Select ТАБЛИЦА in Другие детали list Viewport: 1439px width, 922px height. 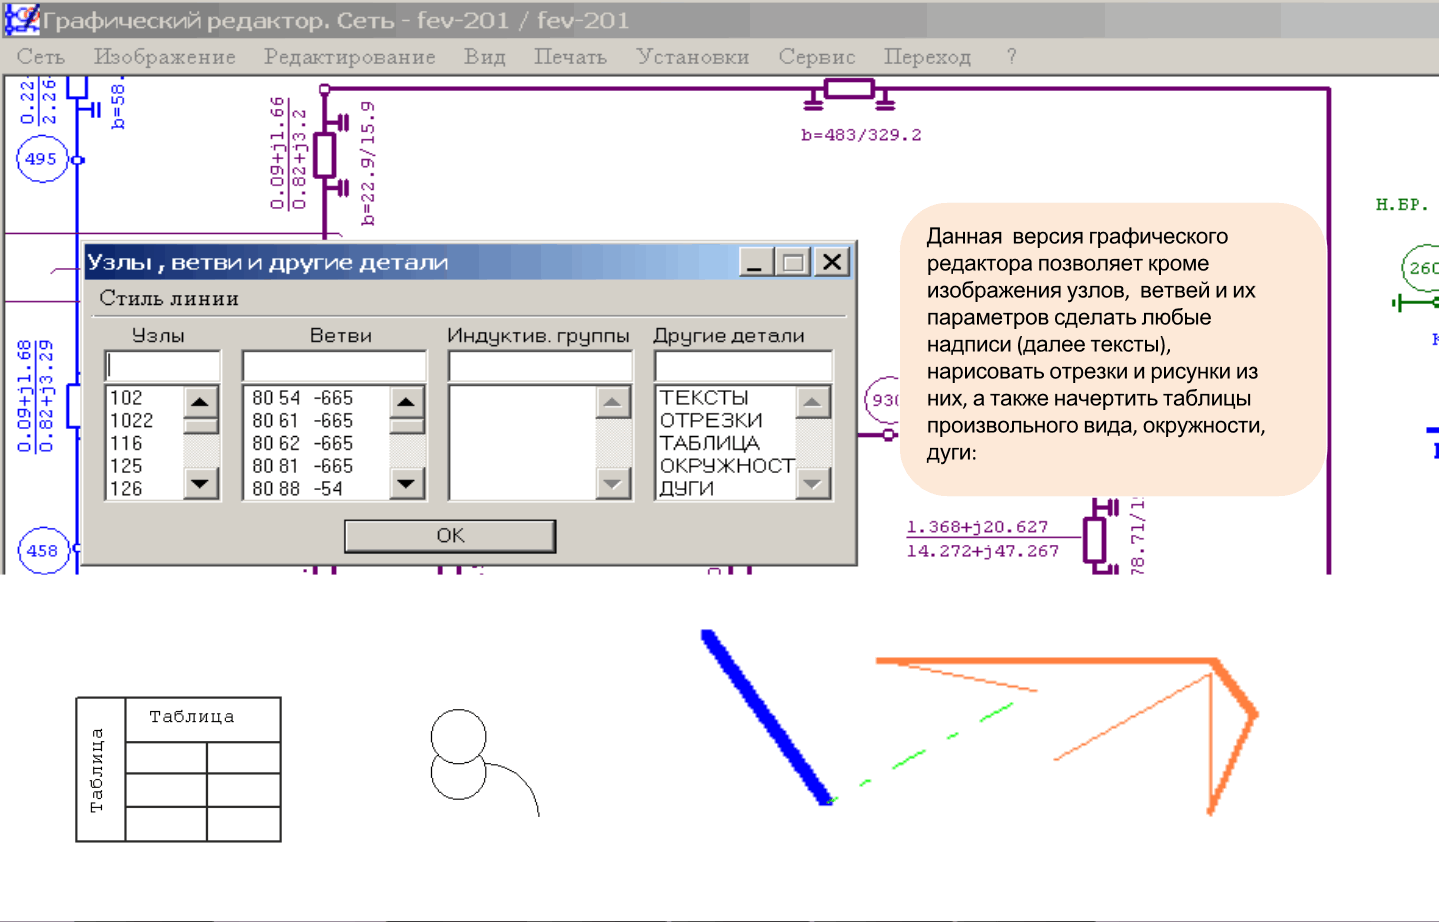pyautogui.click(x=709, y=443)
